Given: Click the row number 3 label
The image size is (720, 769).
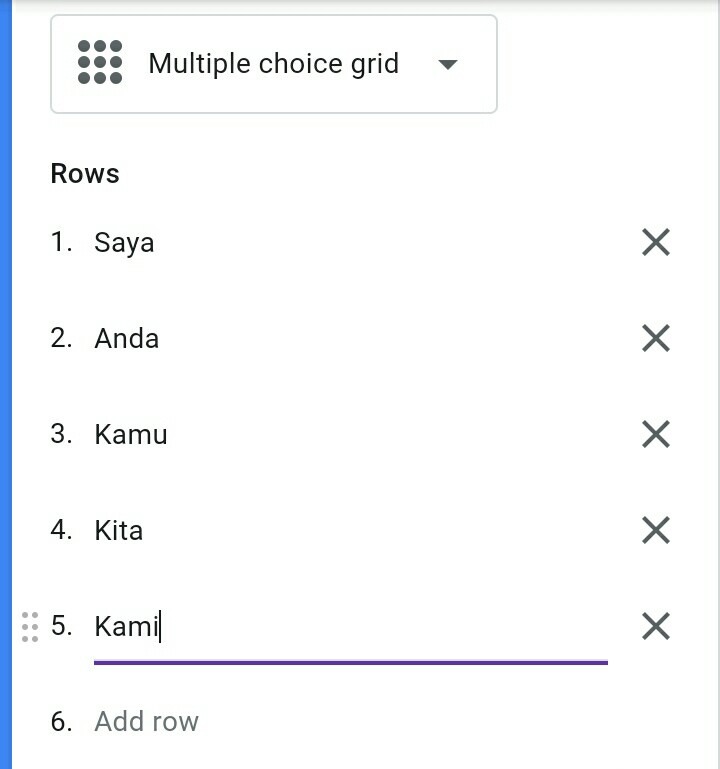Looking at the screenshot, I should [61, 435].
